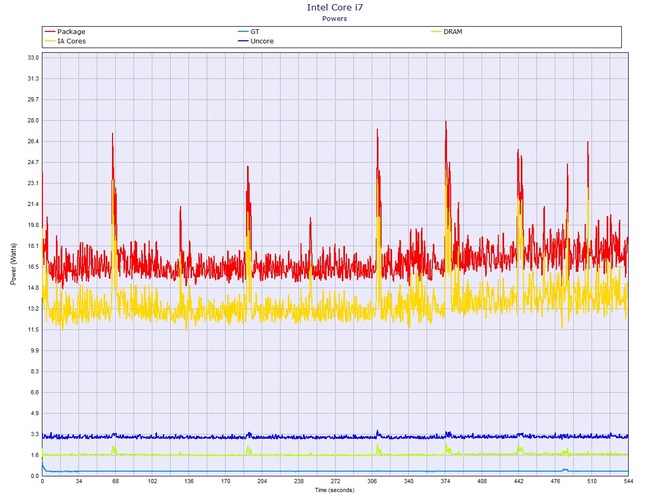Click the green DRAM legend line swatch
Image resolution: width=670 pixels, height=502 pixels.
tap(436, 32)
